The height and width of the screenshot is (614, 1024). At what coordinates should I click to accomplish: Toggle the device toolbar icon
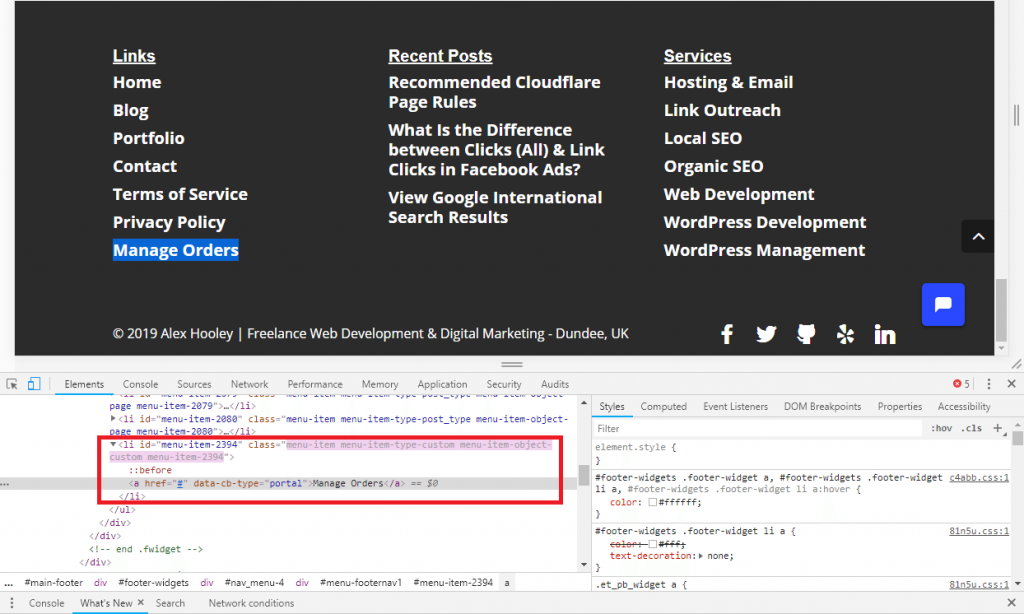coord(34,384)
